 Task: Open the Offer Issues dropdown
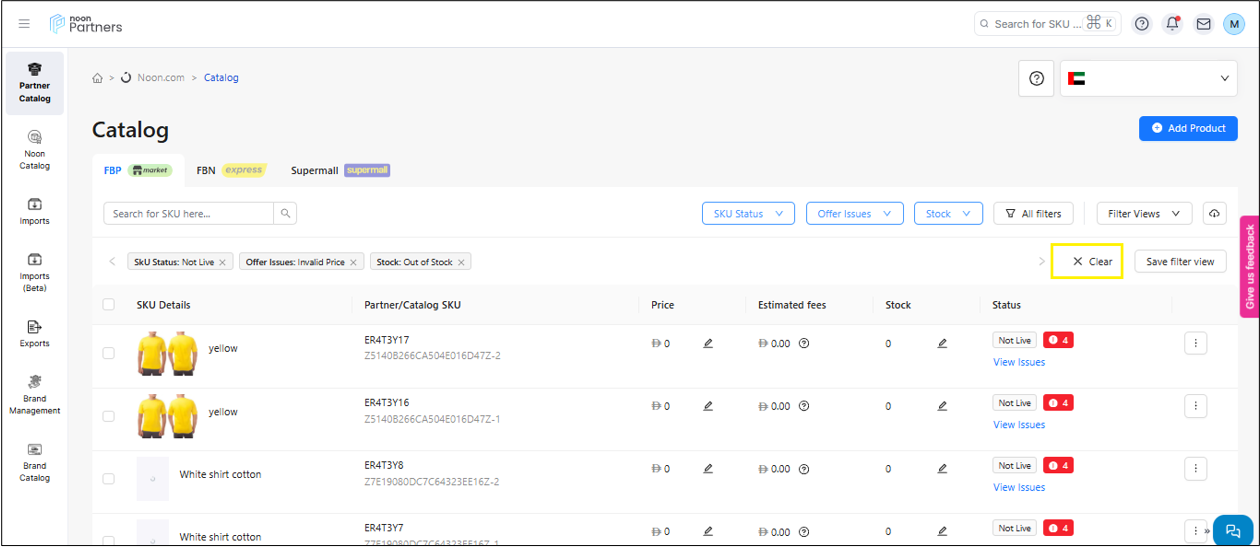(x=854, y=214)
